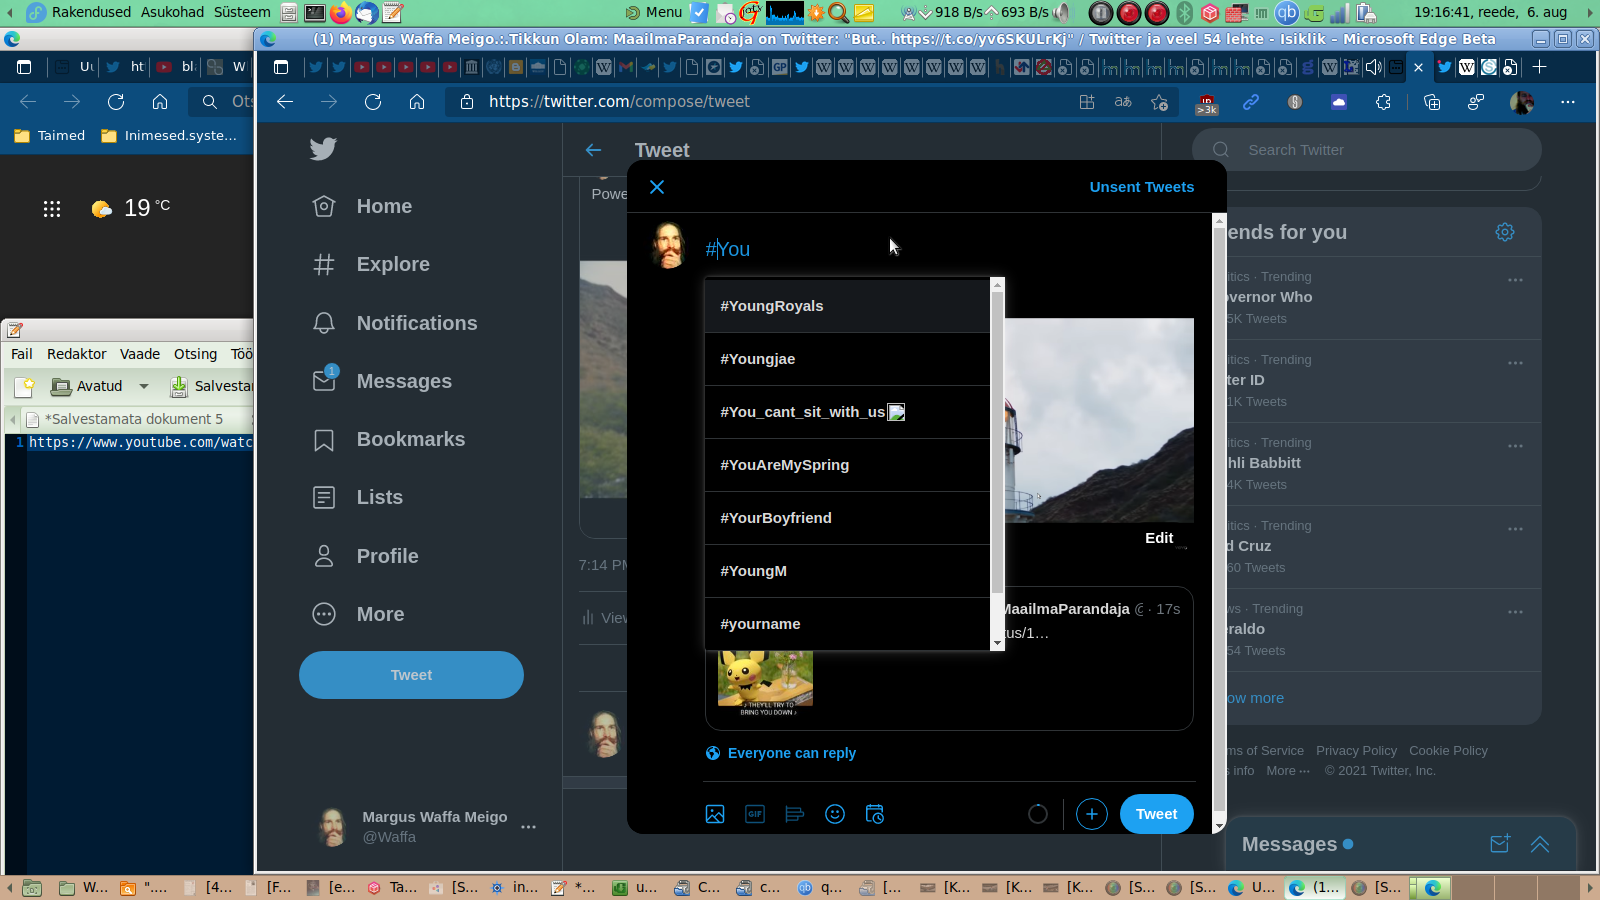Viewport: 1600px width, 900px height.
Task: Close the tweet compose dialog
Action: pyautogui.click(x=657, y=187)
